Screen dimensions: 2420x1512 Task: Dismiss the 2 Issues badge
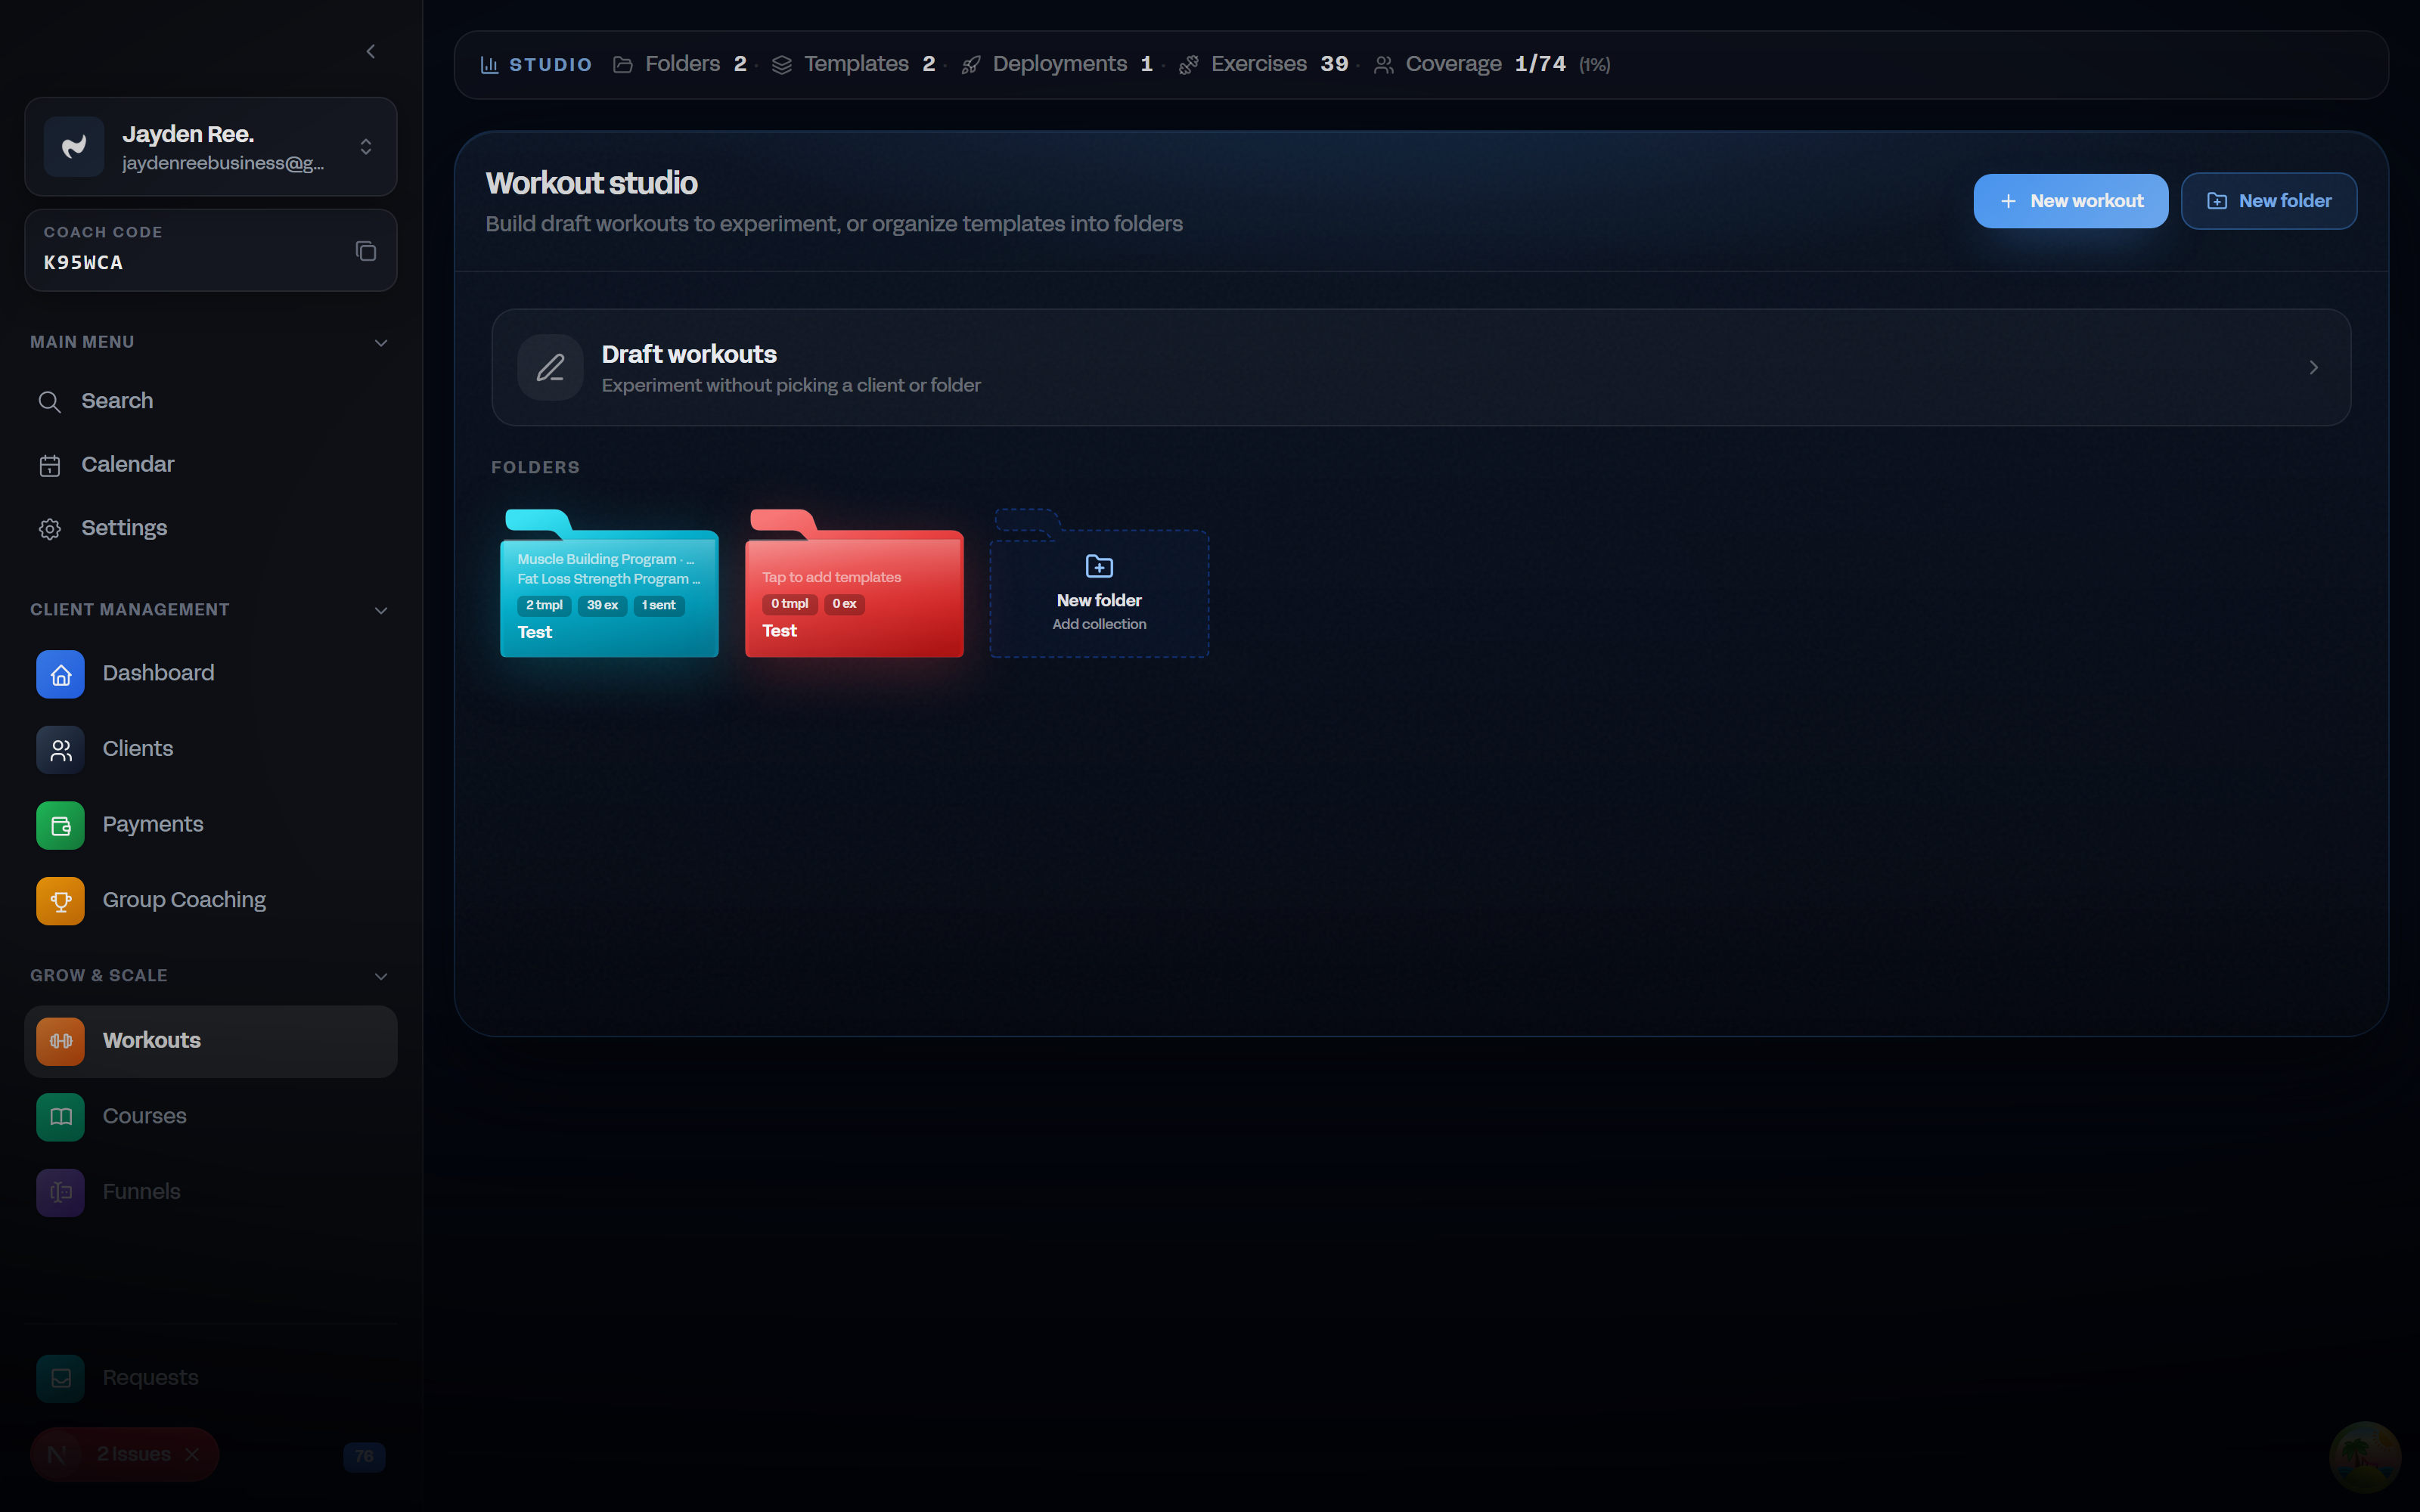click(192, 1454)
